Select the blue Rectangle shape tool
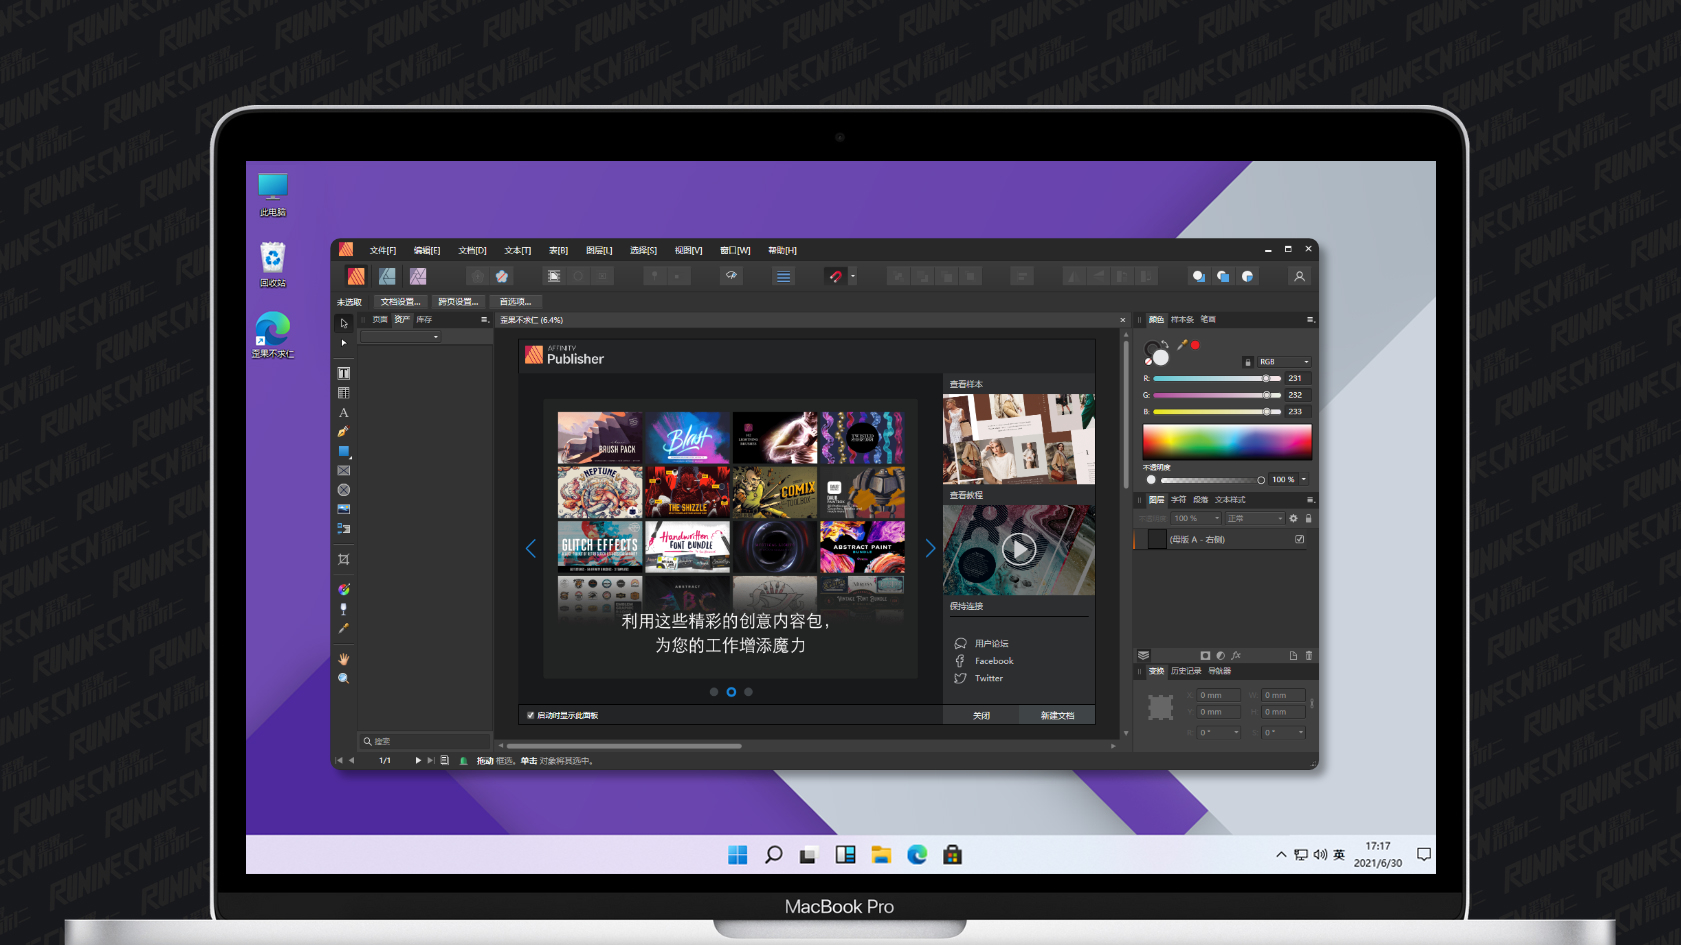 (x=344, y=451)
